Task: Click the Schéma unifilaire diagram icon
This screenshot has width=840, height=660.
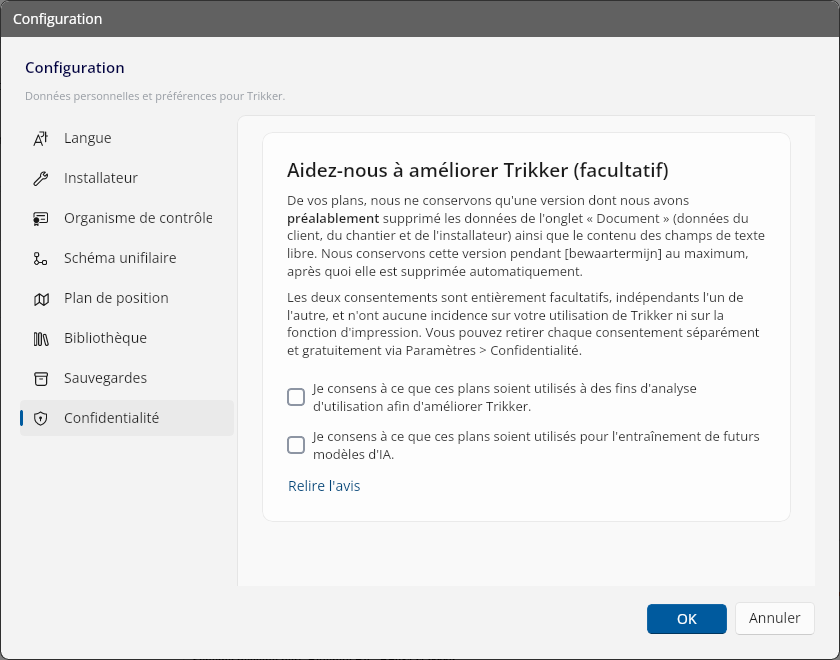Action: [41, 259]
